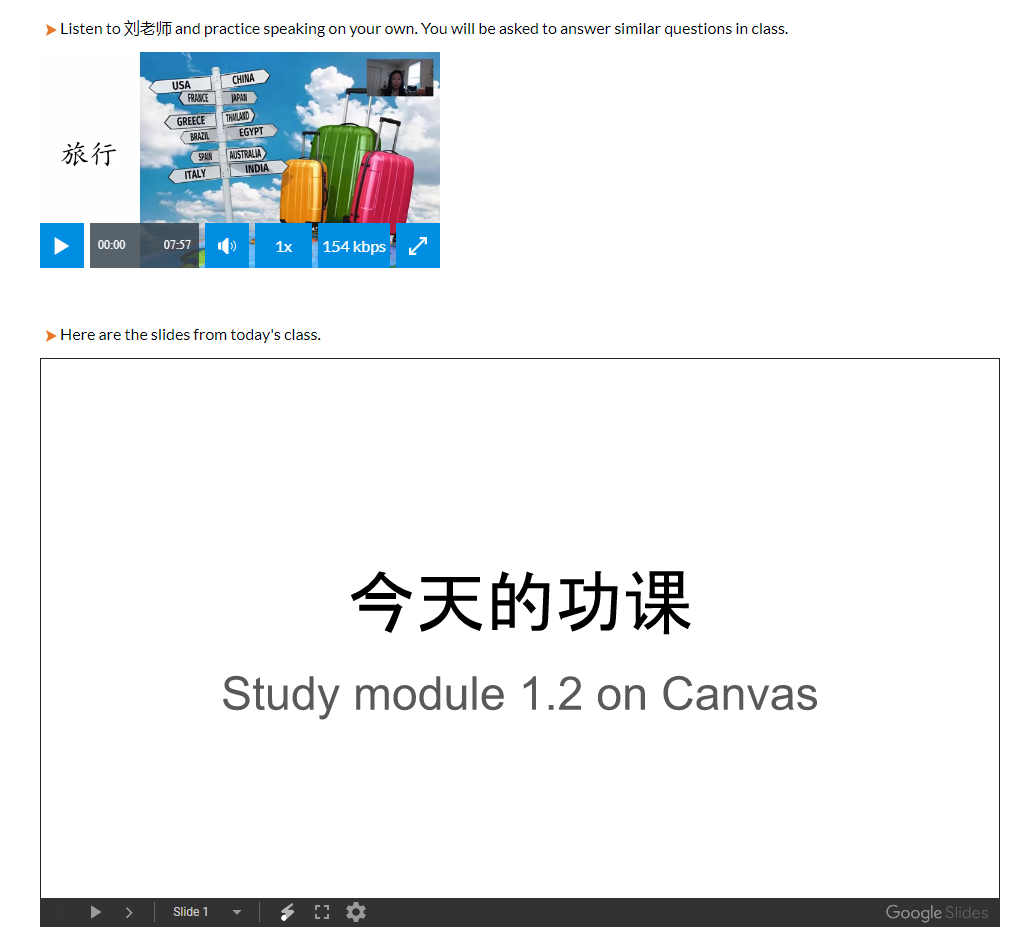Go to the next slide arrow
Viewport: 1031px width, 933px height.
pyautogui.click(x=129, y=912)
